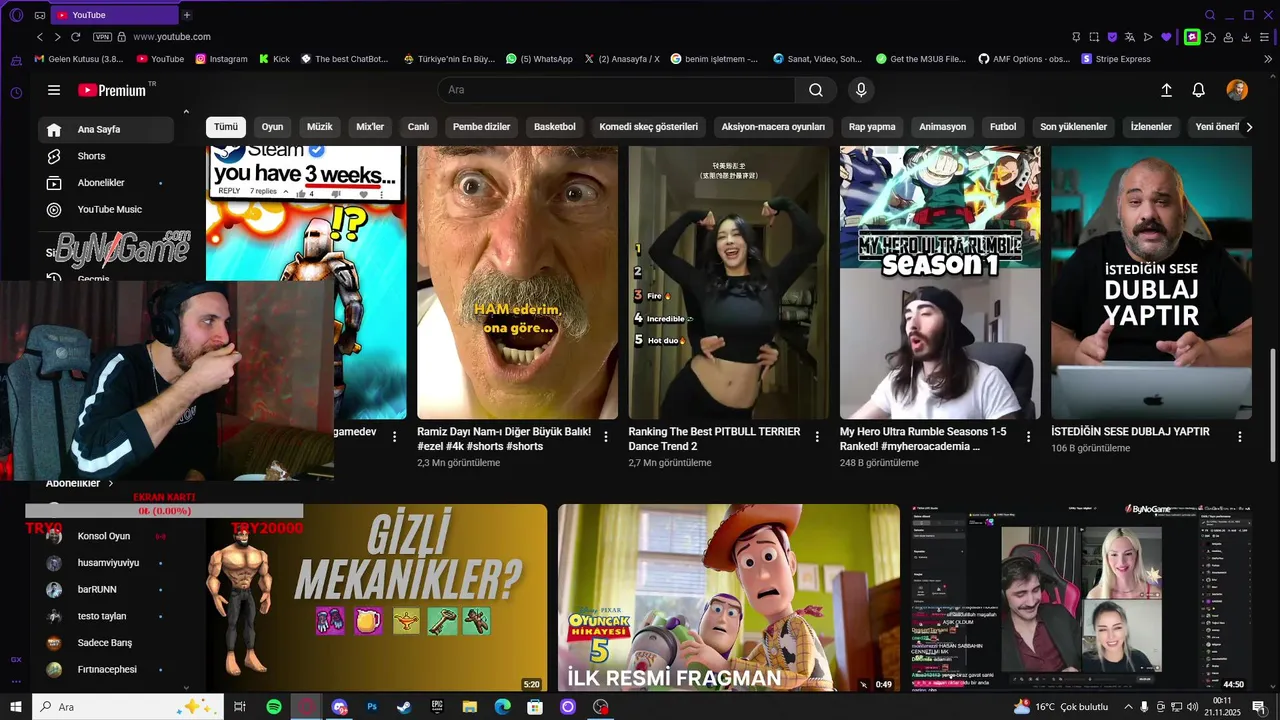Go forward with browser forward arrow
The image size is (1280, 720).
point(57,37)
